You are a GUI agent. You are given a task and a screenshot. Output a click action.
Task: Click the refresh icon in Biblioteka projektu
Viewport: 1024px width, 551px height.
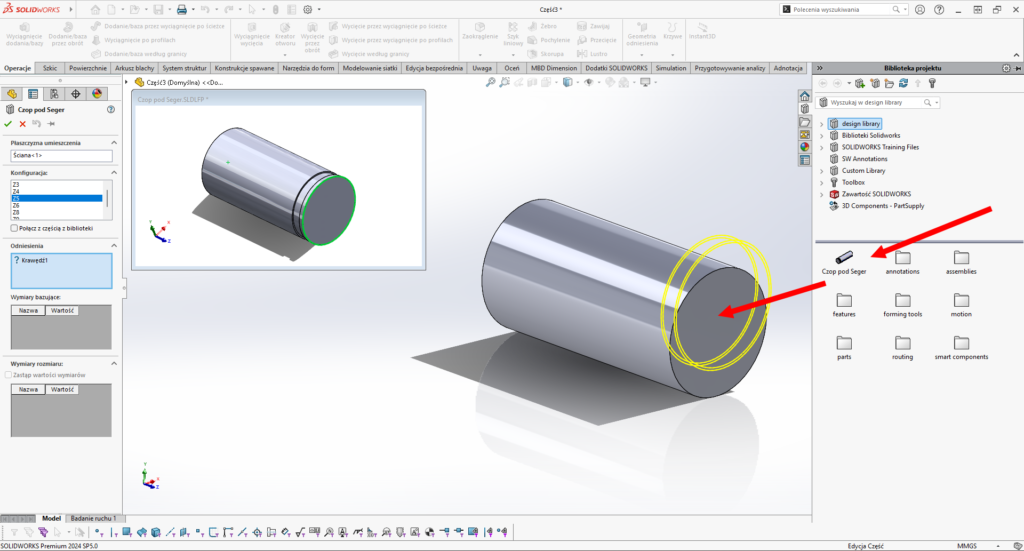[x=903, y=83]
